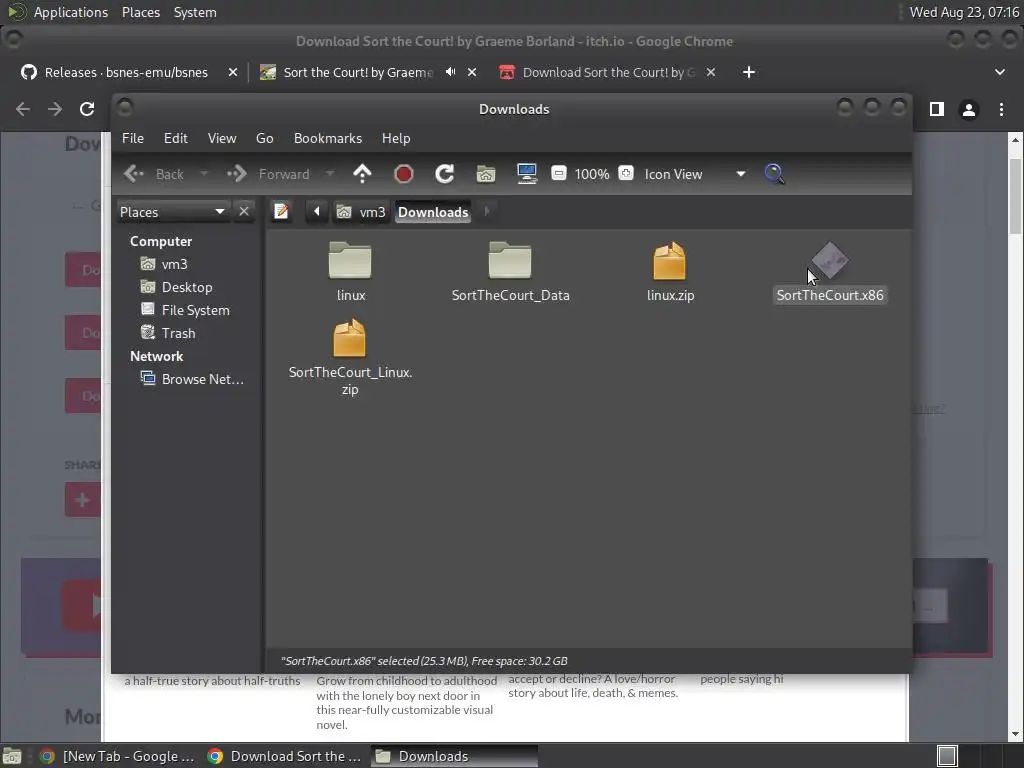The image size is (1024, 768).
Task: Close the Download Sort the Court! tab
Action: pos(711,72)
